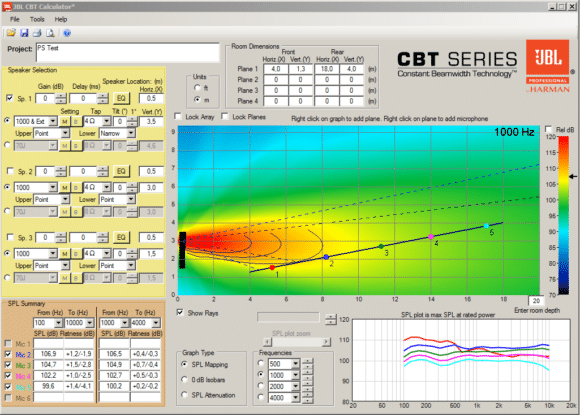
Task: Click the room depth field showing 20
Action: coord(536,301)
